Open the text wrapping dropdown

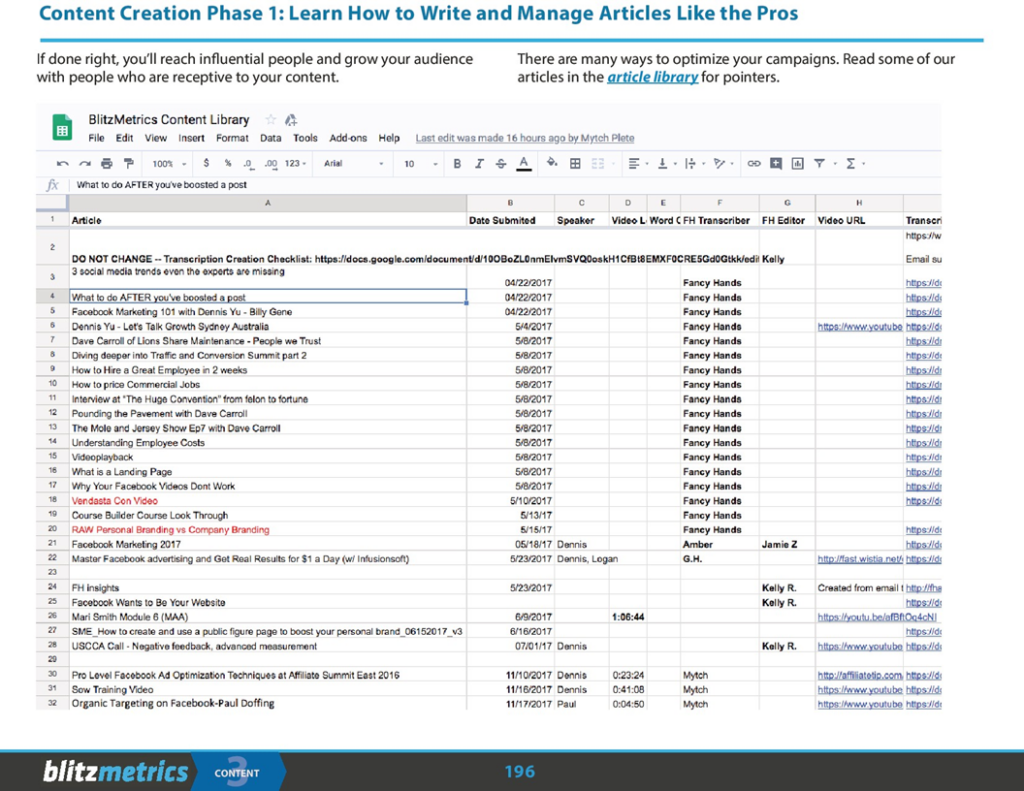(x=694, y=163)
